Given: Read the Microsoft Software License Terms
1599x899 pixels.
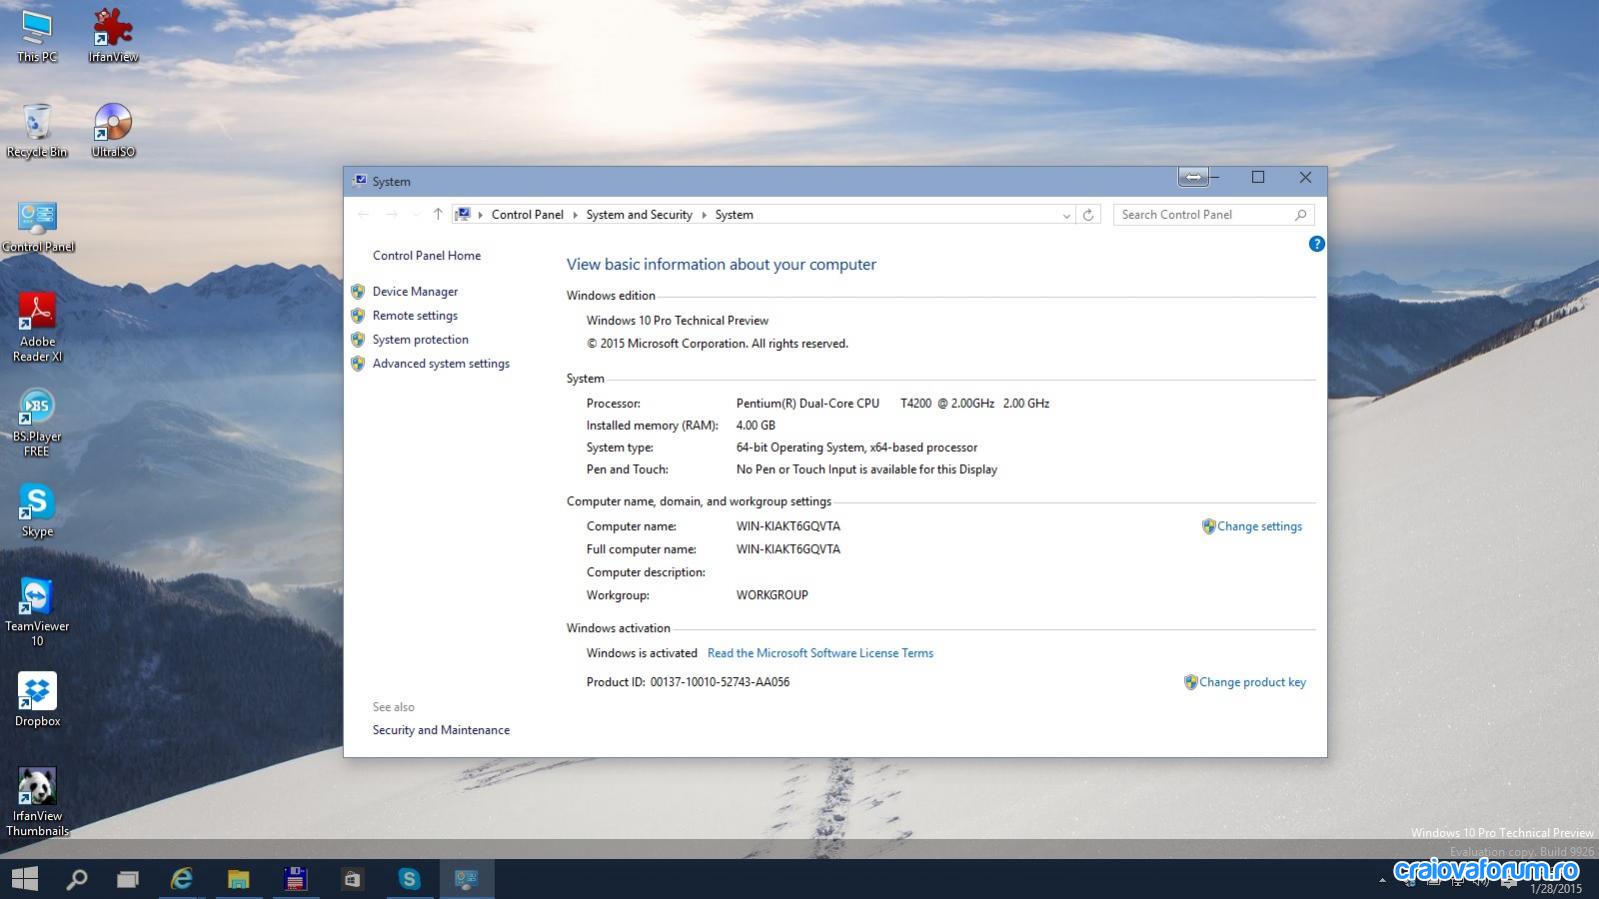Looking at the screenshot, I should 820,653.
